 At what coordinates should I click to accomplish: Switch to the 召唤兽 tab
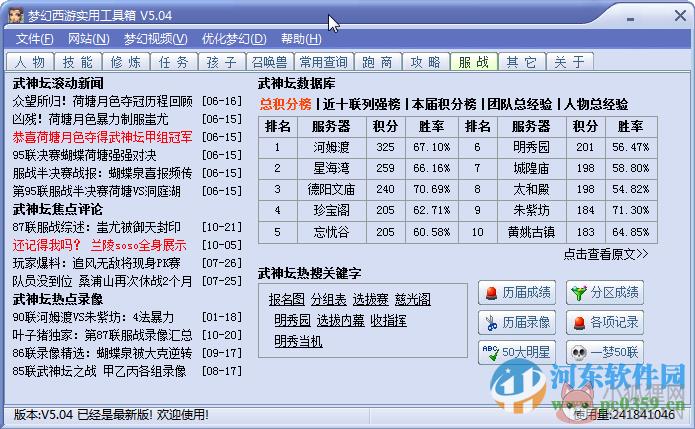[x=269, y=62]
